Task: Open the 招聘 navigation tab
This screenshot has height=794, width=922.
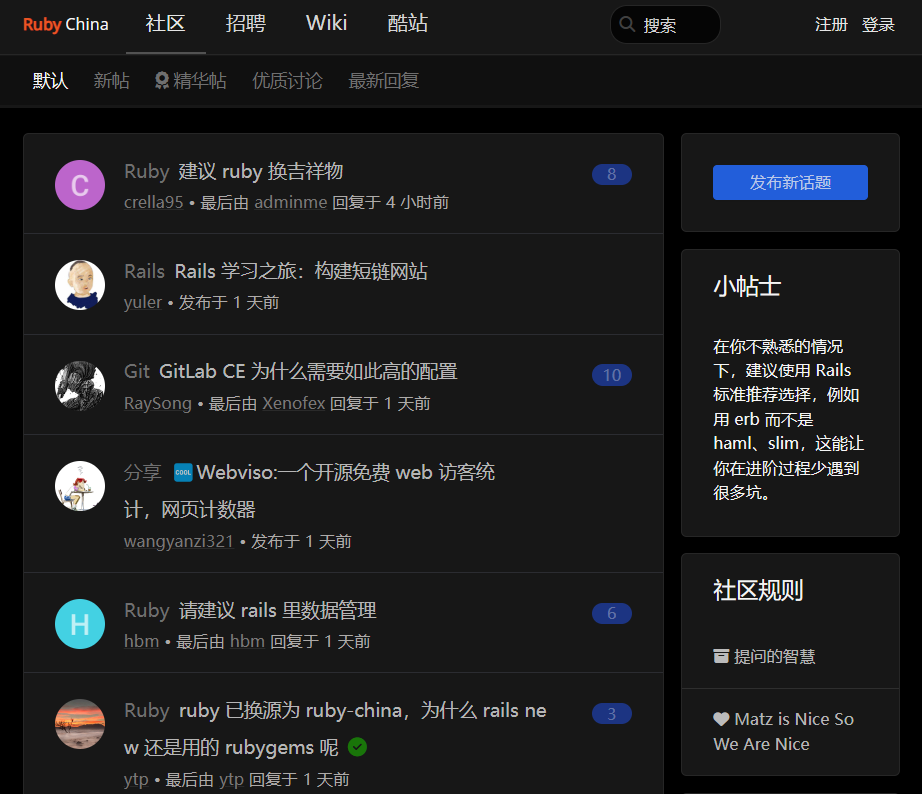Action: pos(246,24)
